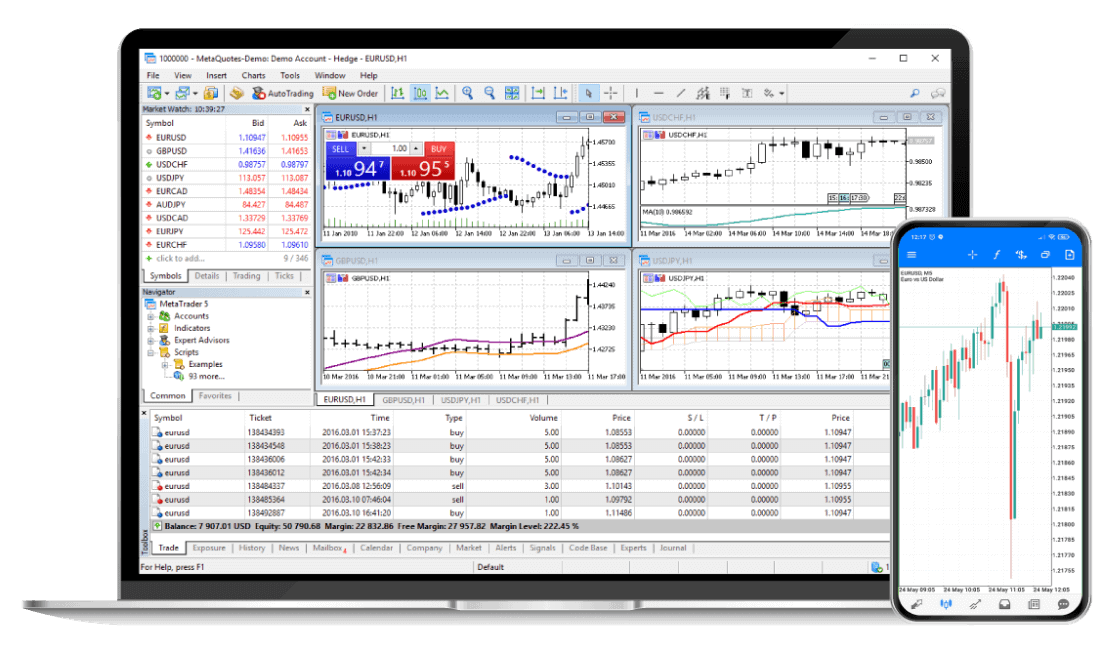Screen dimensions: 1100x650
Task: Enable chart auto scroll icon
Action: 538,93
